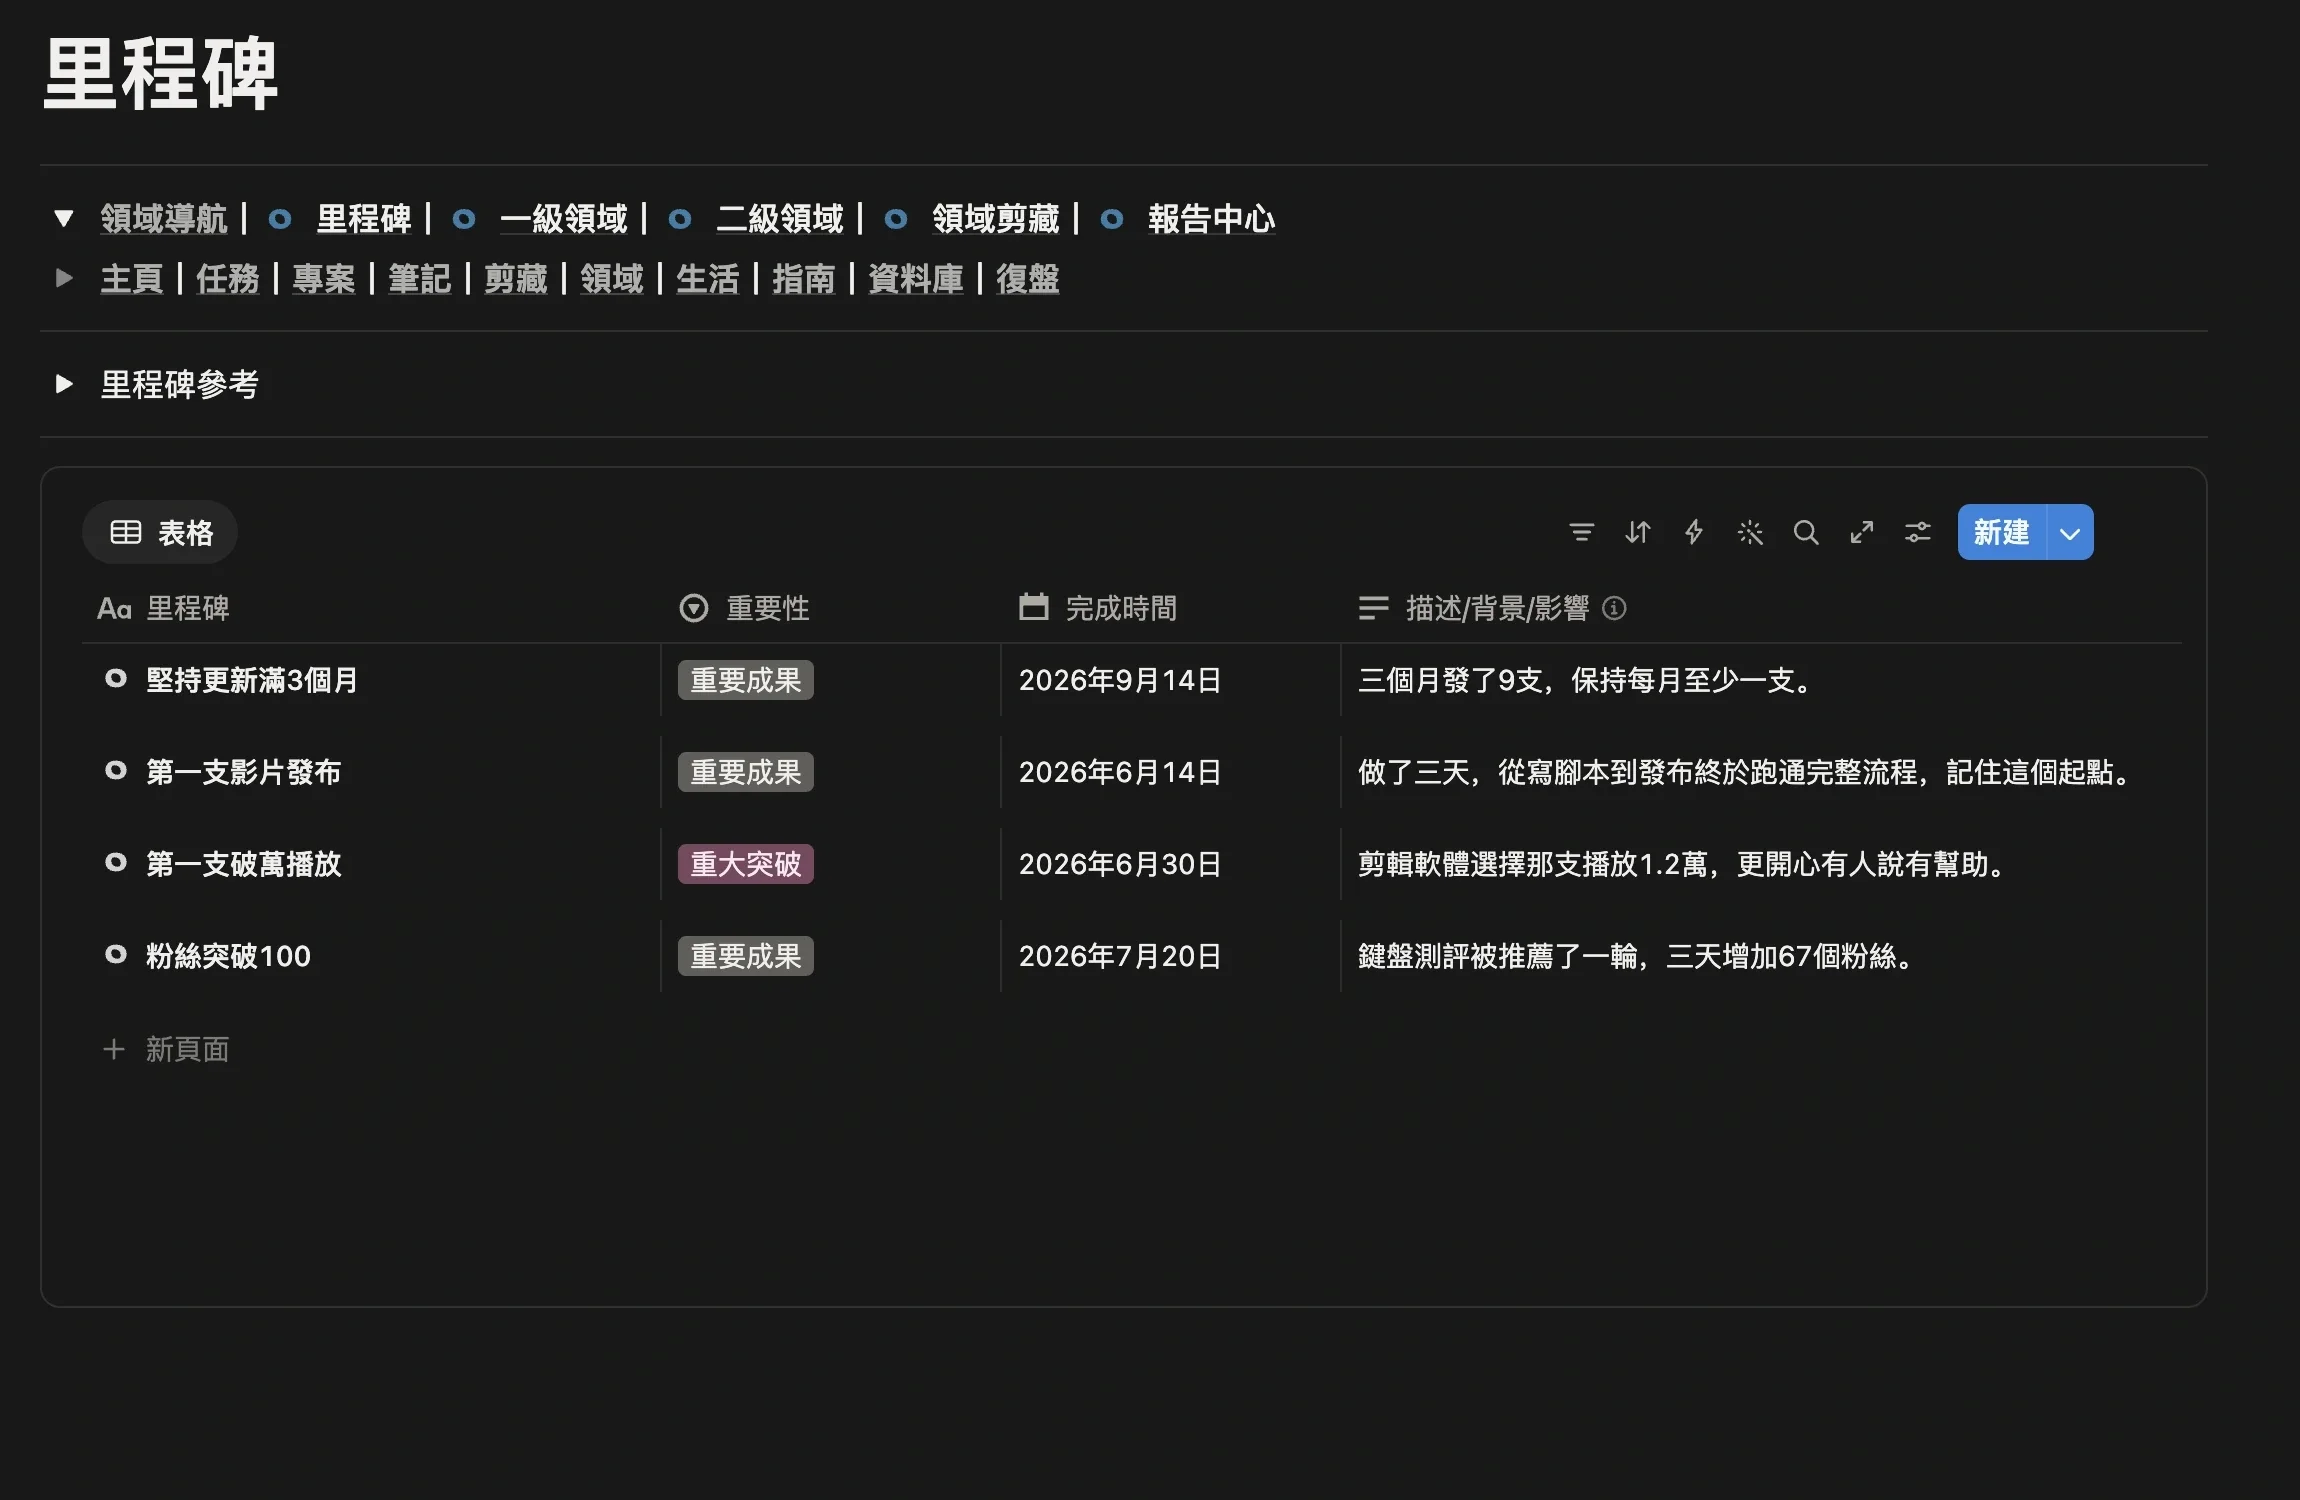
Task: Click page icon of 堅持更新滿3個月 row
Action: [x=116, y=679]
